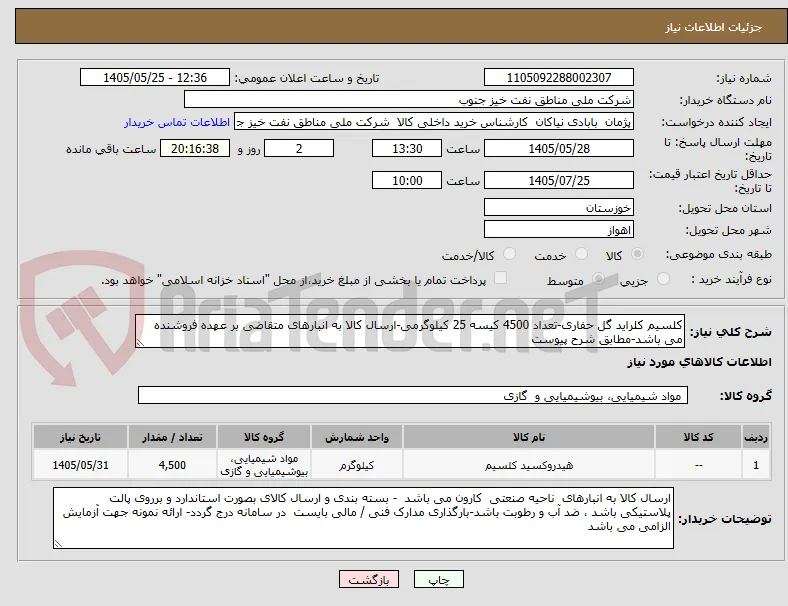This screenshot has width=788, height=606.
Task: Click the جزئیات اطلاعات نیاز page header
Action: (x=714, y=27)
